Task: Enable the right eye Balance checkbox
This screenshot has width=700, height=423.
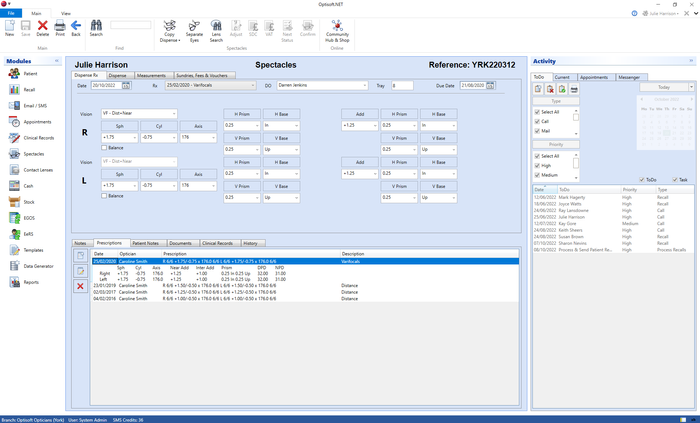Action: (x=104, y=148)
